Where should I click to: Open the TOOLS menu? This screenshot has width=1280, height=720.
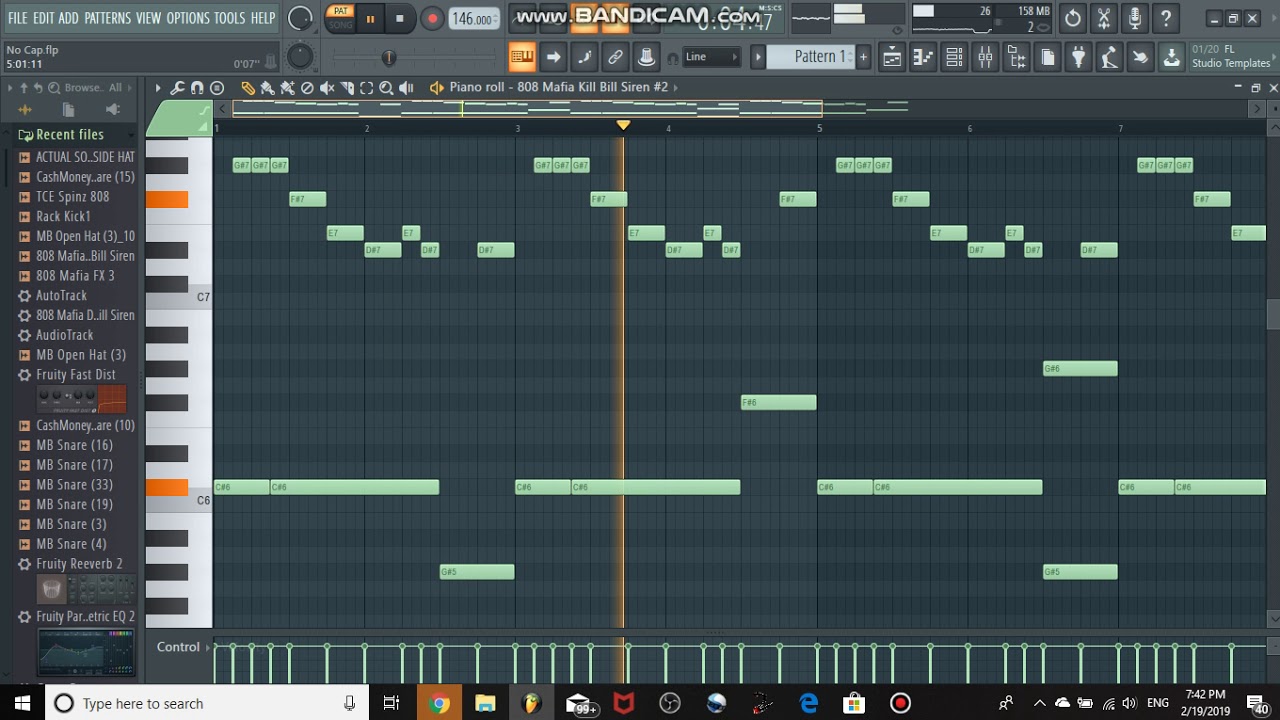(x=229, y=18)
